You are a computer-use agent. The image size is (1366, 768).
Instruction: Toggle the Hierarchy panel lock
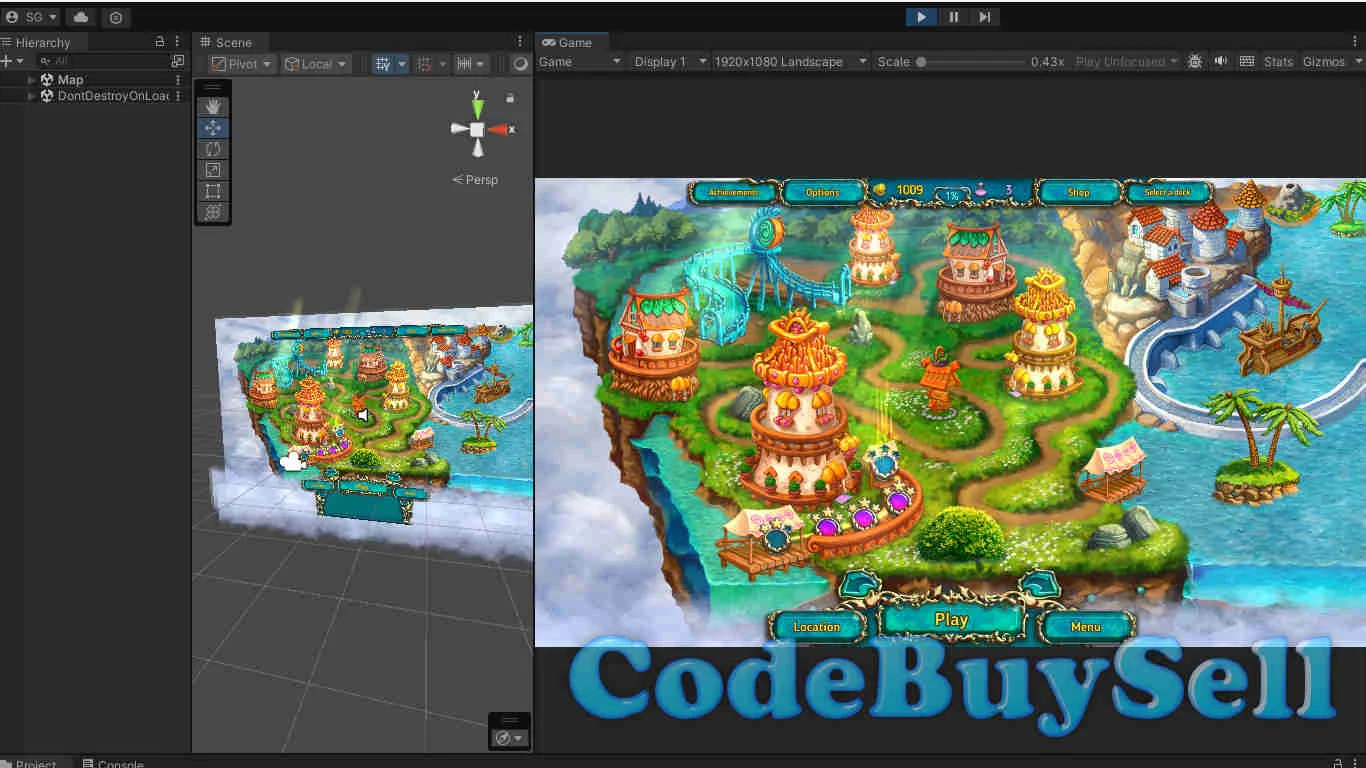coord(160,42)
